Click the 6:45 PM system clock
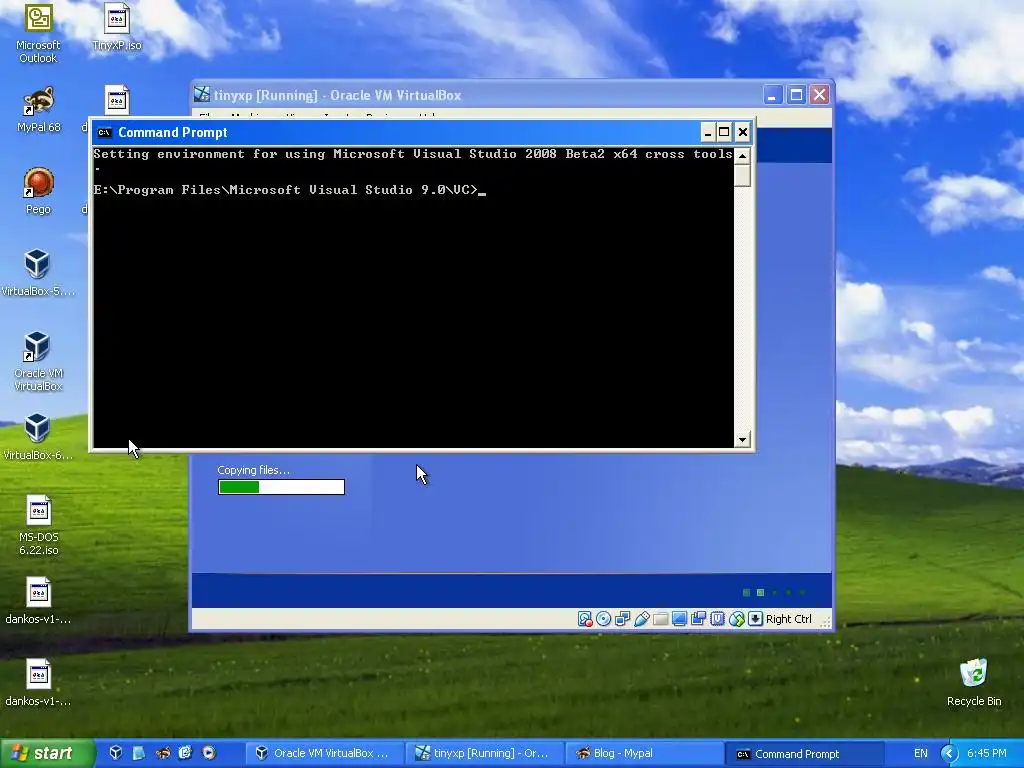Viewport: 1024px width, 768px height. (x=986, y=753)
